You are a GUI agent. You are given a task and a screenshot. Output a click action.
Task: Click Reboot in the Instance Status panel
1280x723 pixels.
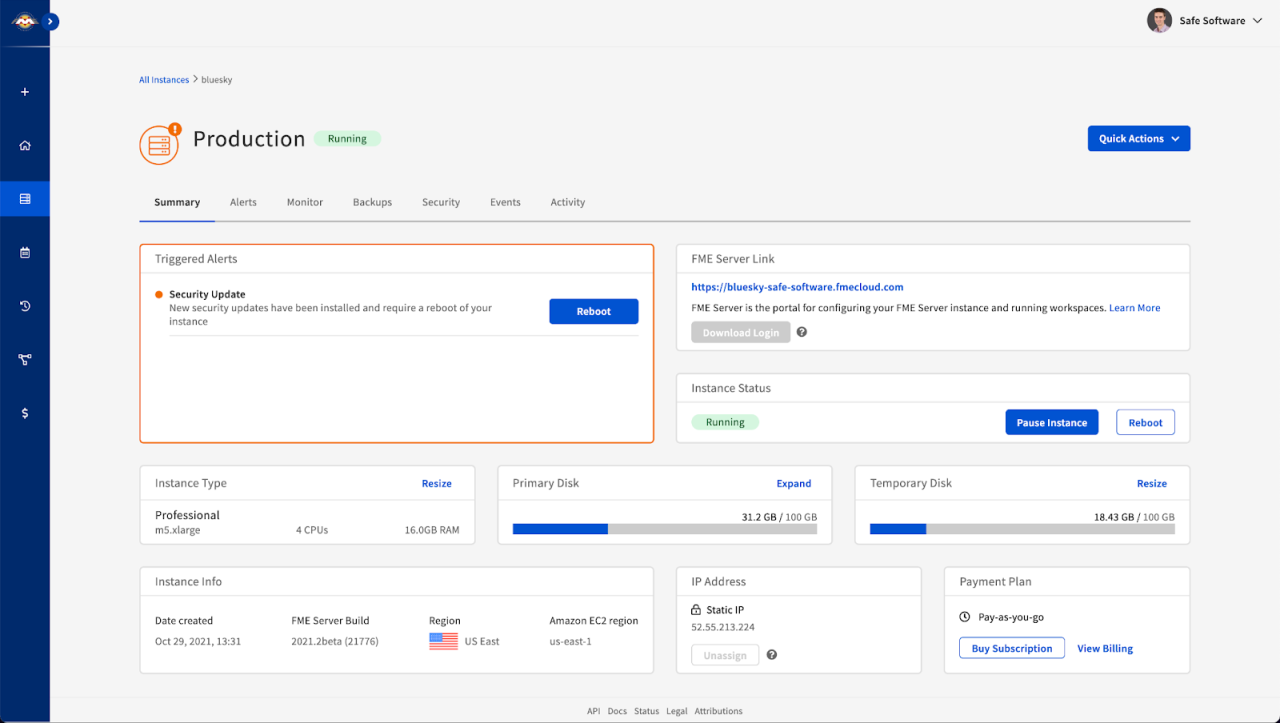pyautogui.click(x=1146, y=423)
